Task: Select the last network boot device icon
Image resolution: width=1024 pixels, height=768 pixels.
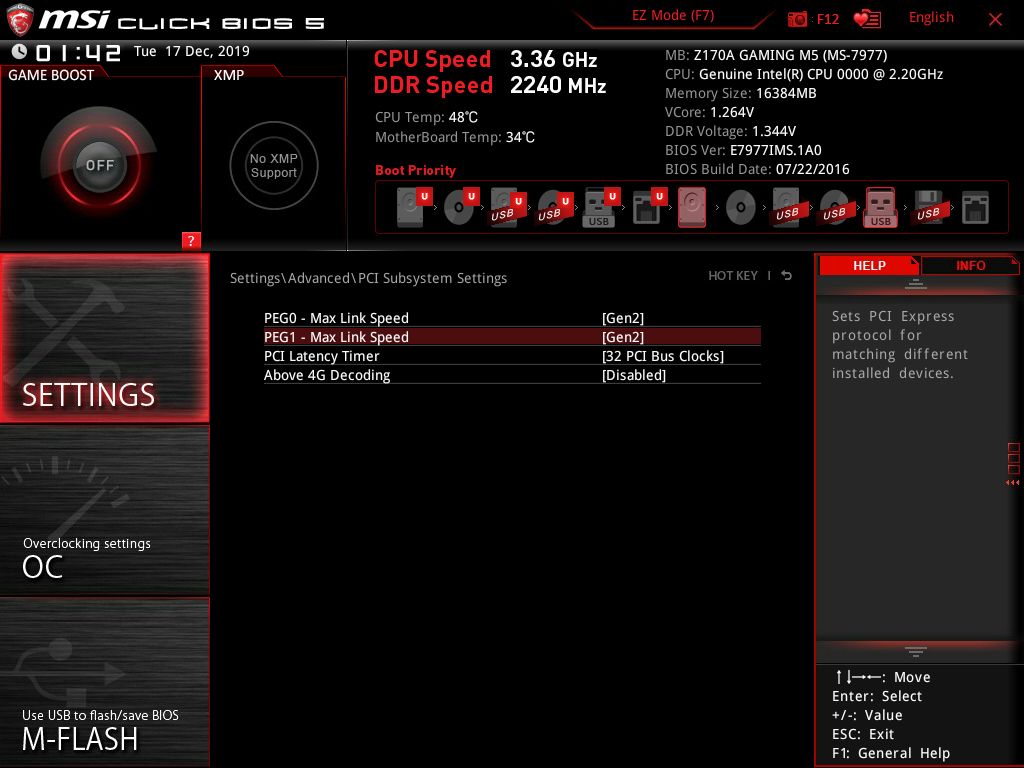Action: click(975, 208)
